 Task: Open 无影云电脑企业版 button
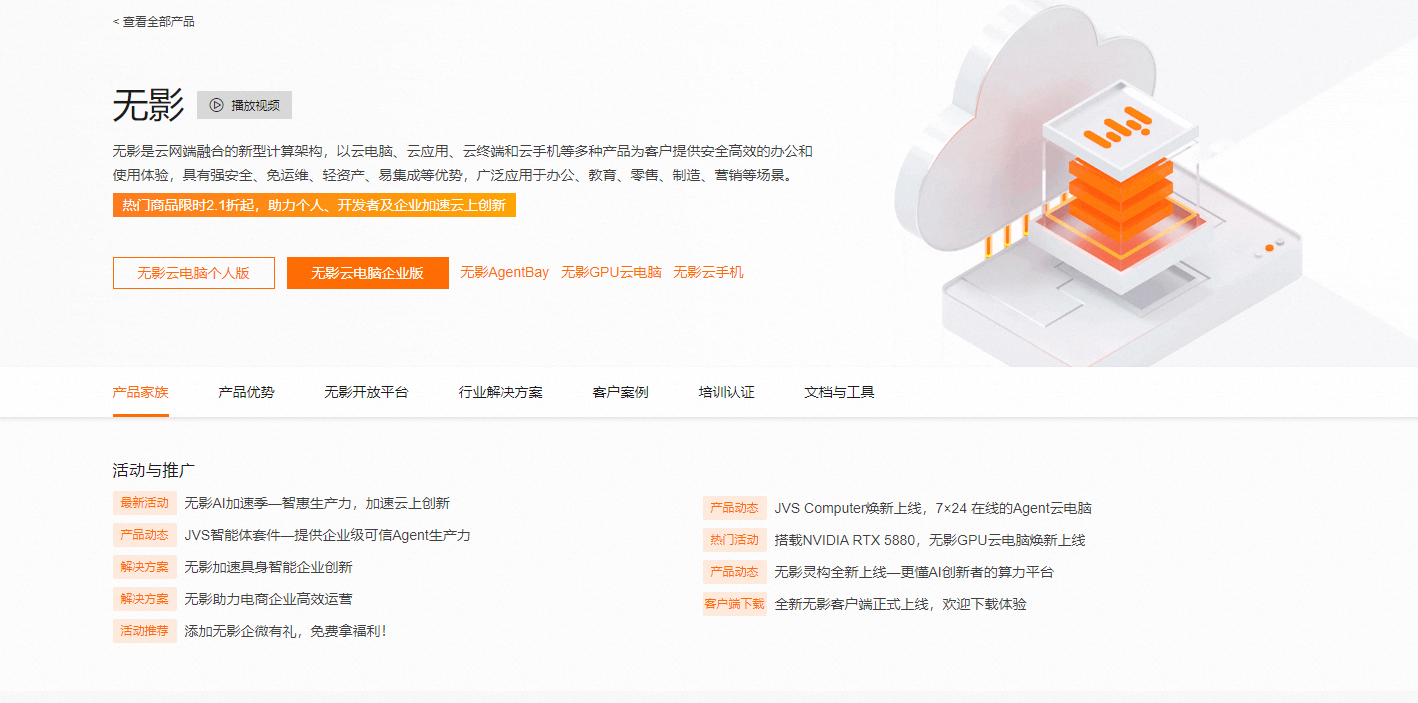[367, 273]
